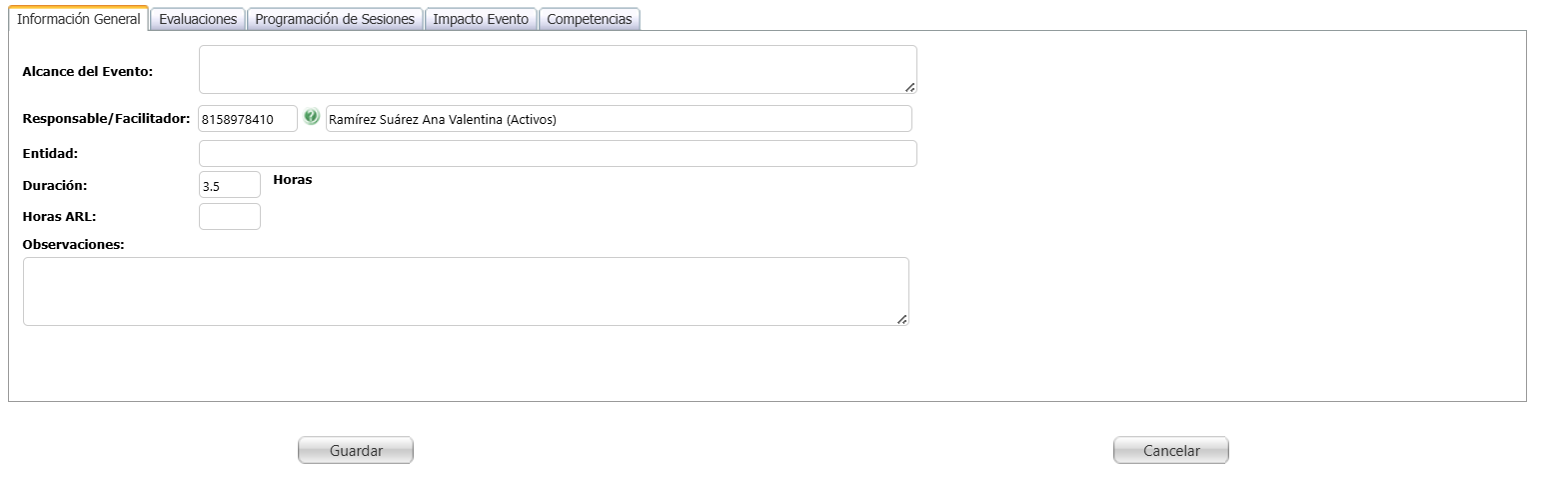Select the Impacto Evento tab
This screenshot has width=1543, height=490.
tap(480, 19)
